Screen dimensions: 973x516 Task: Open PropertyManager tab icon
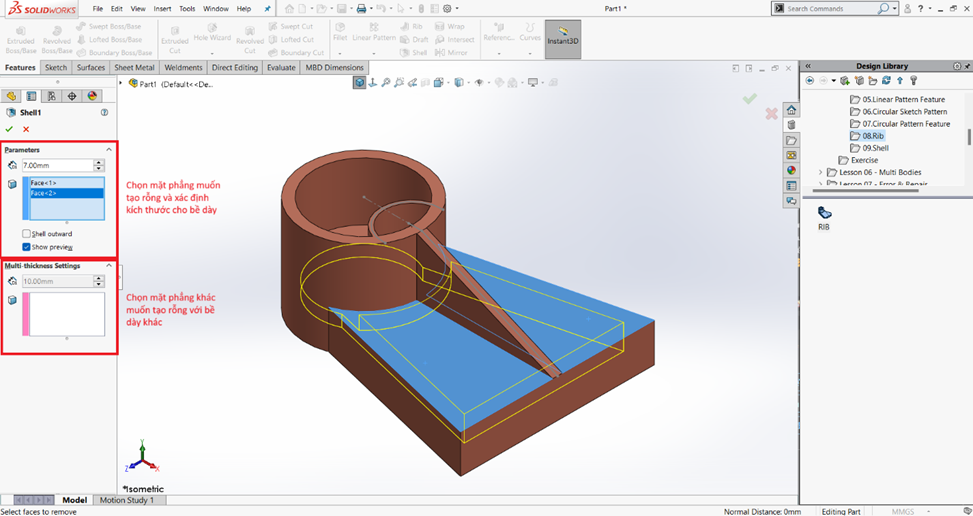(31, 96)
